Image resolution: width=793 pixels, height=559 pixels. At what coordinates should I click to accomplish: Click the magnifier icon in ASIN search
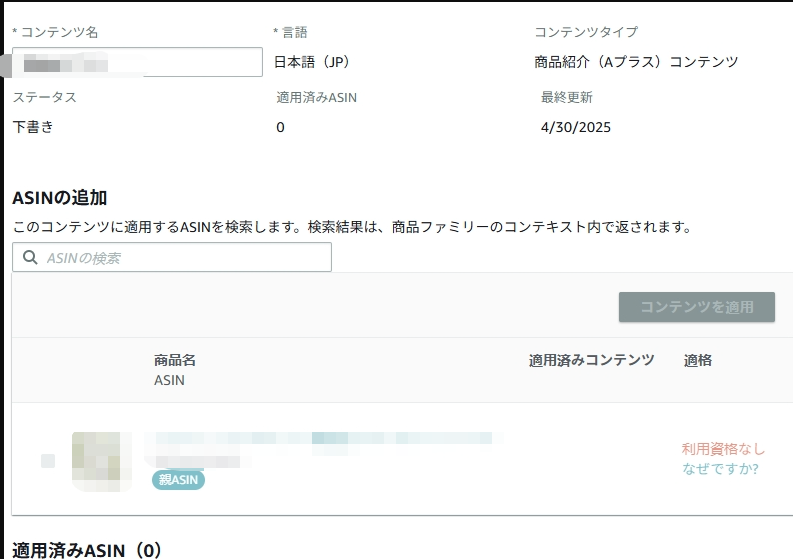click(30, 257)
